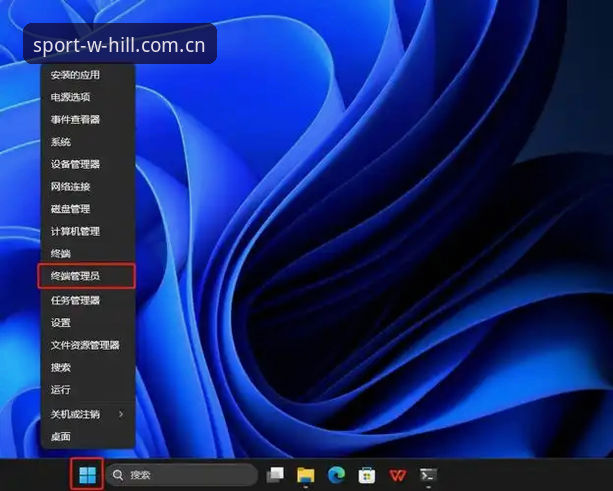This screenshot has width=613, height=491.
Task: Open Task View from the taskbar
Action: click(x=275, y=475)
